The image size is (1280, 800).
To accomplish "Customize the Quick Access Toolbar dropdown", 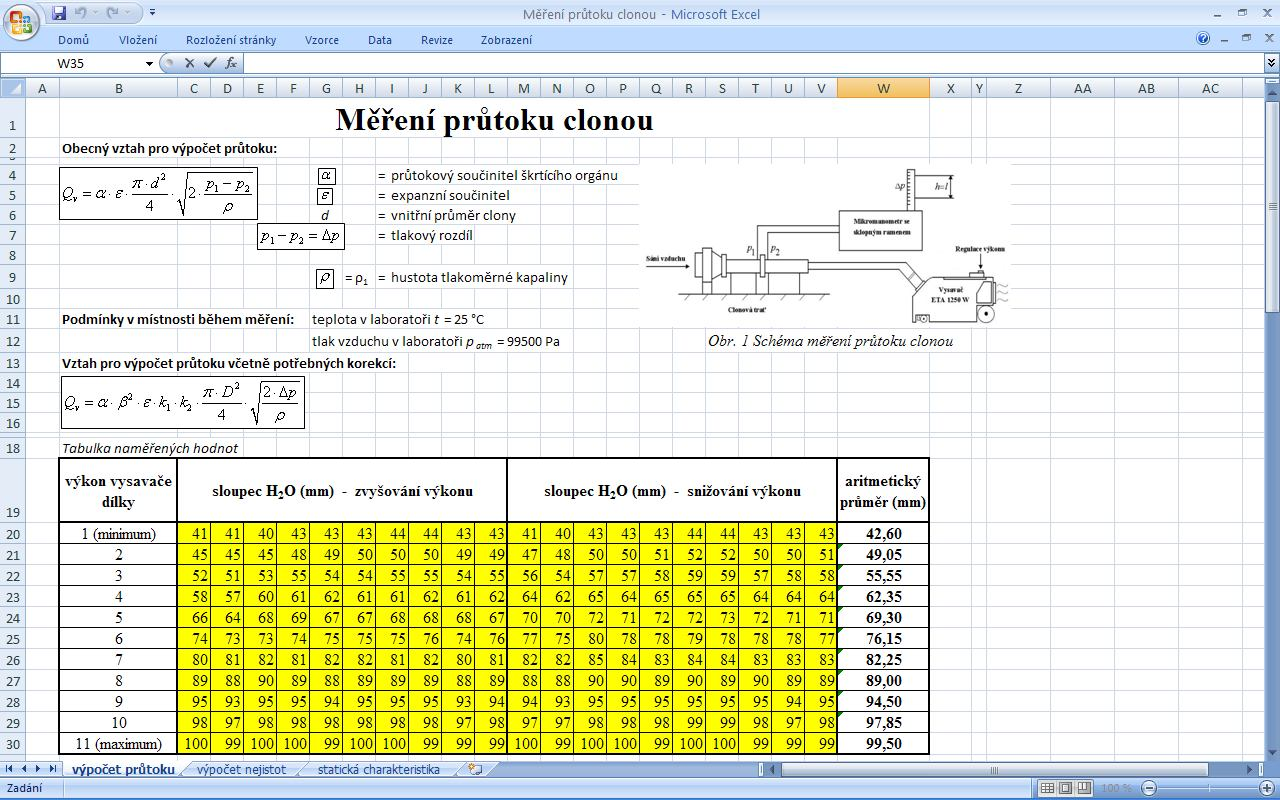I will pos(152,13).
